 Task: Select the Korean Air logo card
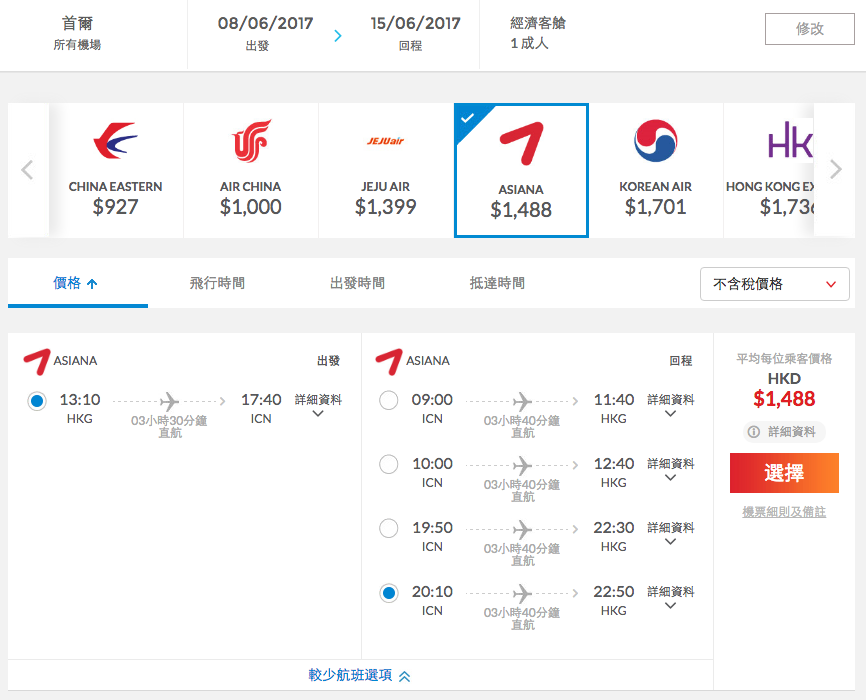(x=656, y=170)
